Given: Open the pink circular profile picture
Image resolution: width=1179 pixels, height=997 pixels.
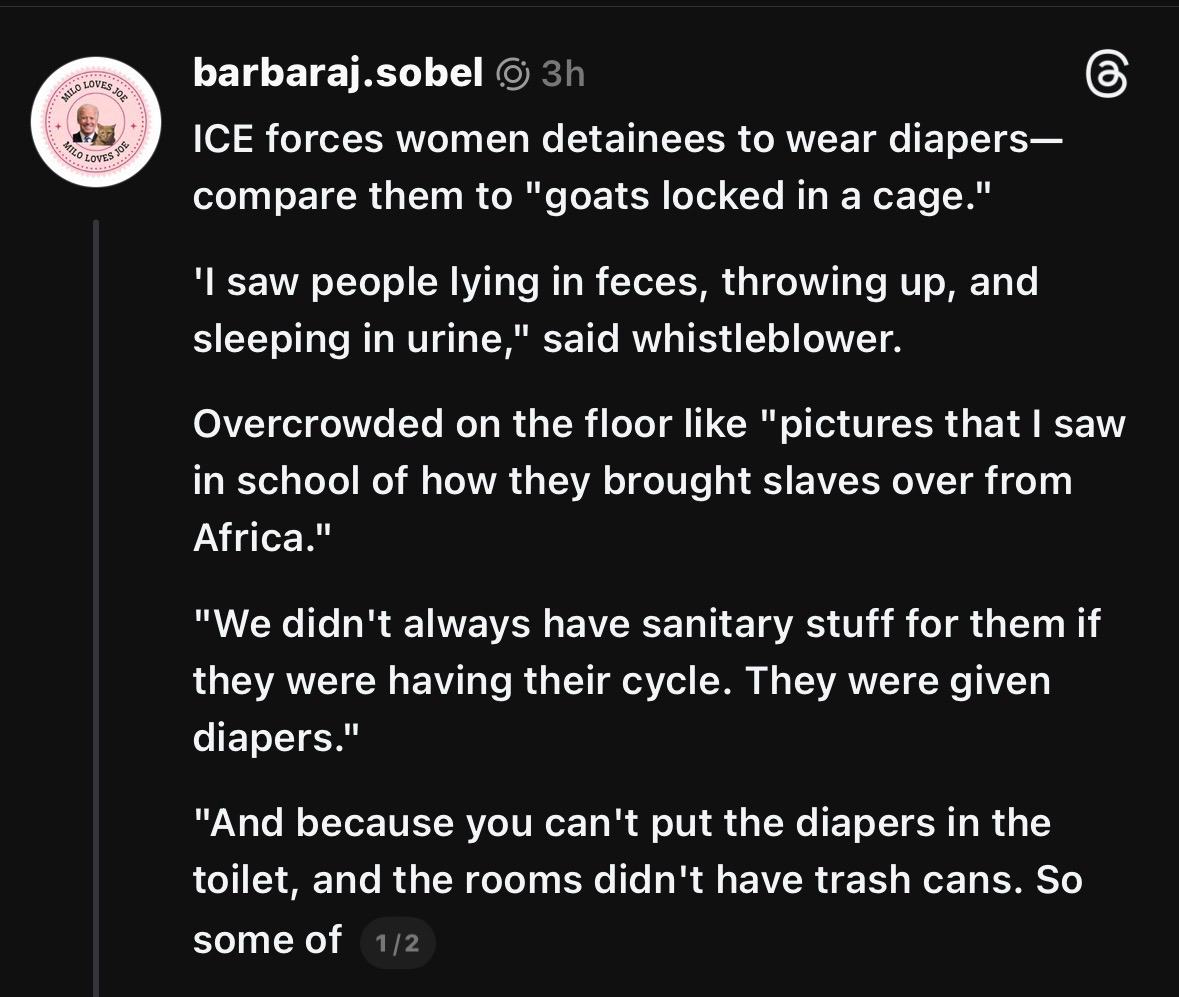Looking at the screenshot, I should click(x=96, y=122).
